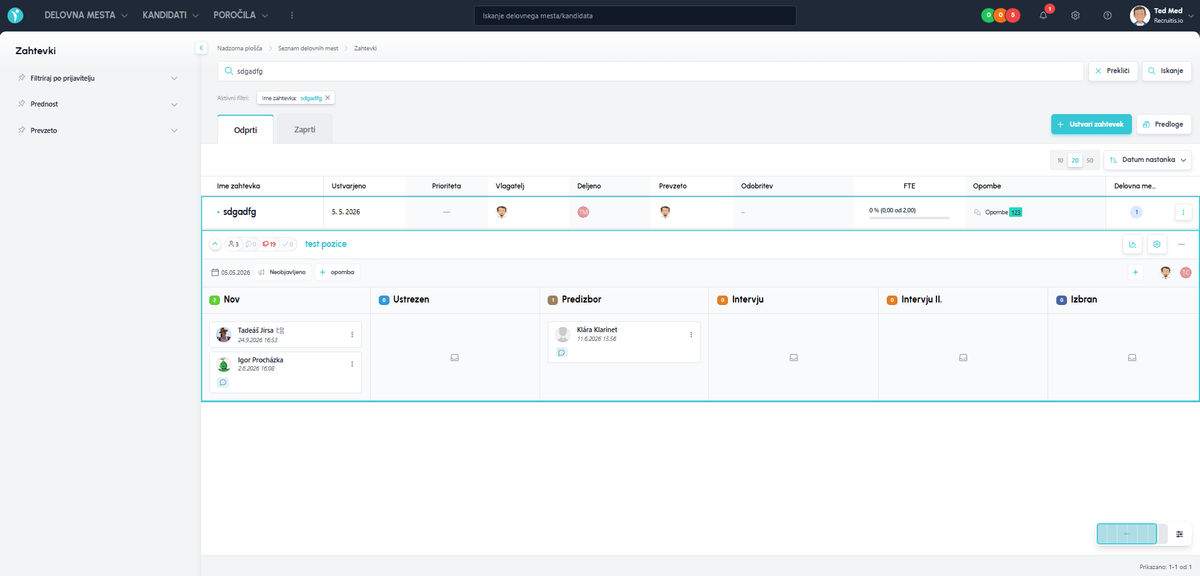Click the Ustvari zahtevek button

[1091, 124]
